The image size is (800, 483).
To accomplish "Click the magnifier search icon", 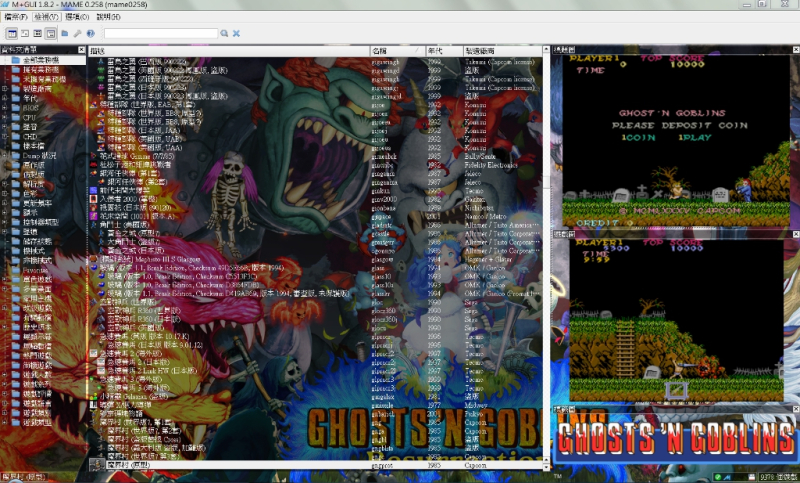I will pos(224,33).
